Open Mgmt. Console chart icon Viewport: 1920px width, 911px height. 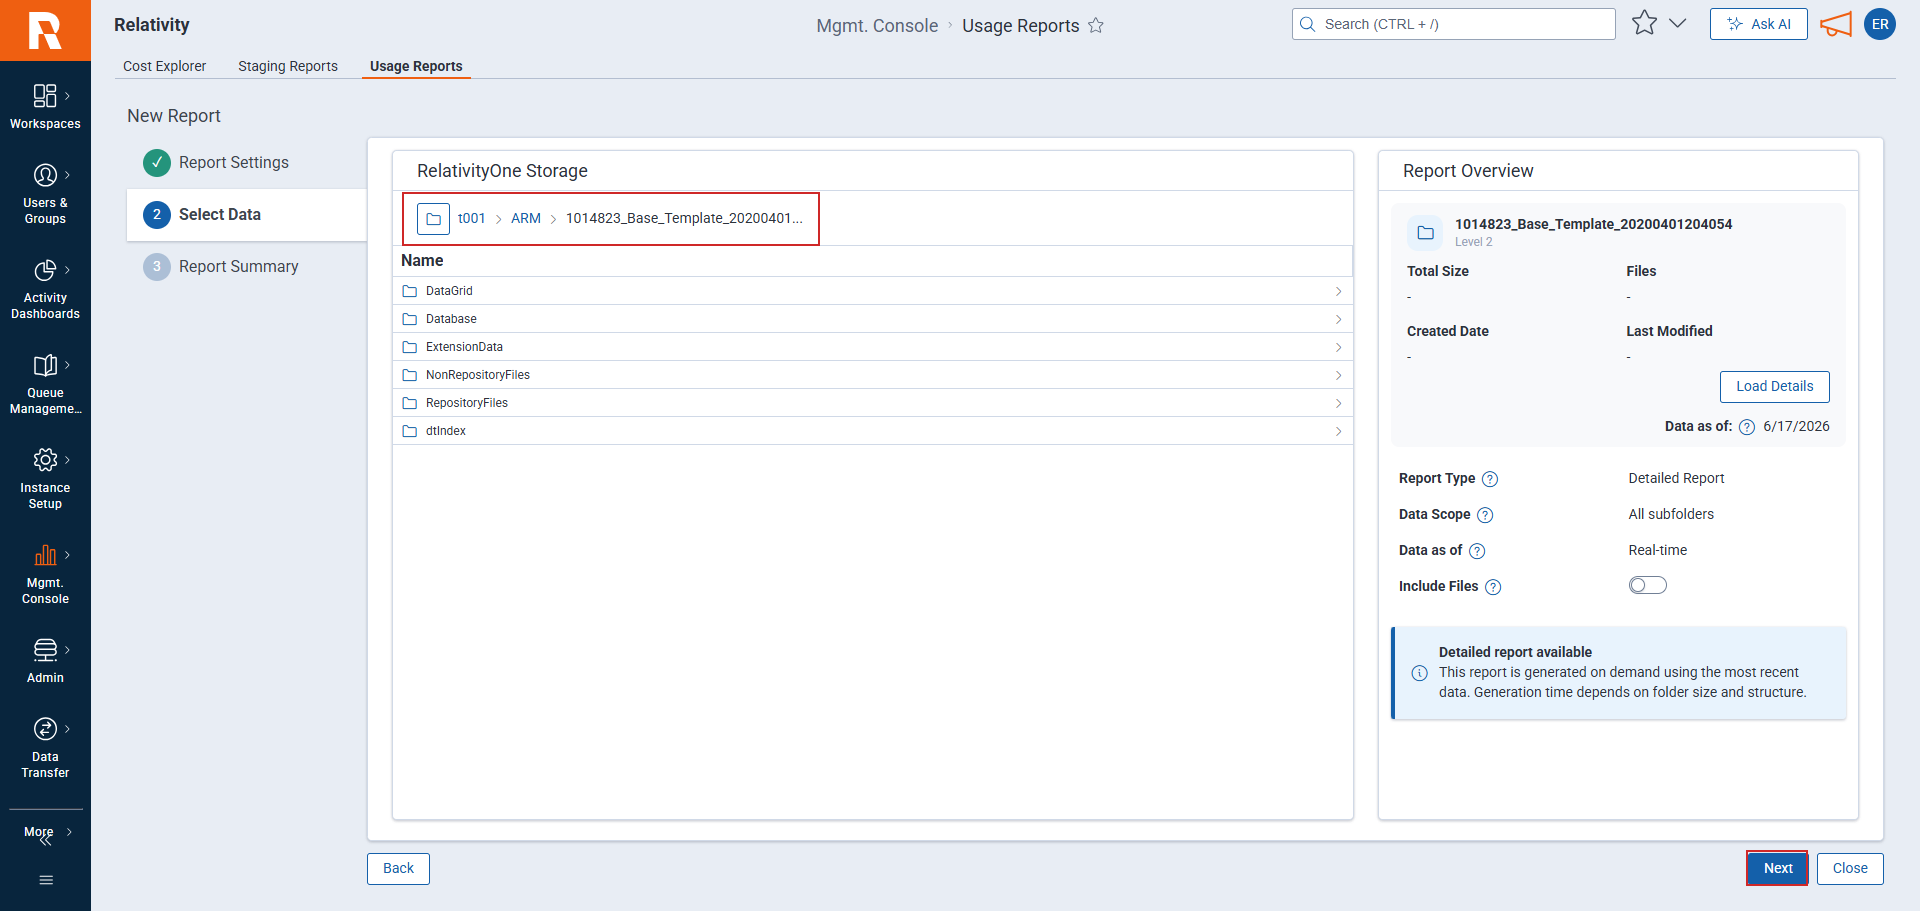pos(45,555)
